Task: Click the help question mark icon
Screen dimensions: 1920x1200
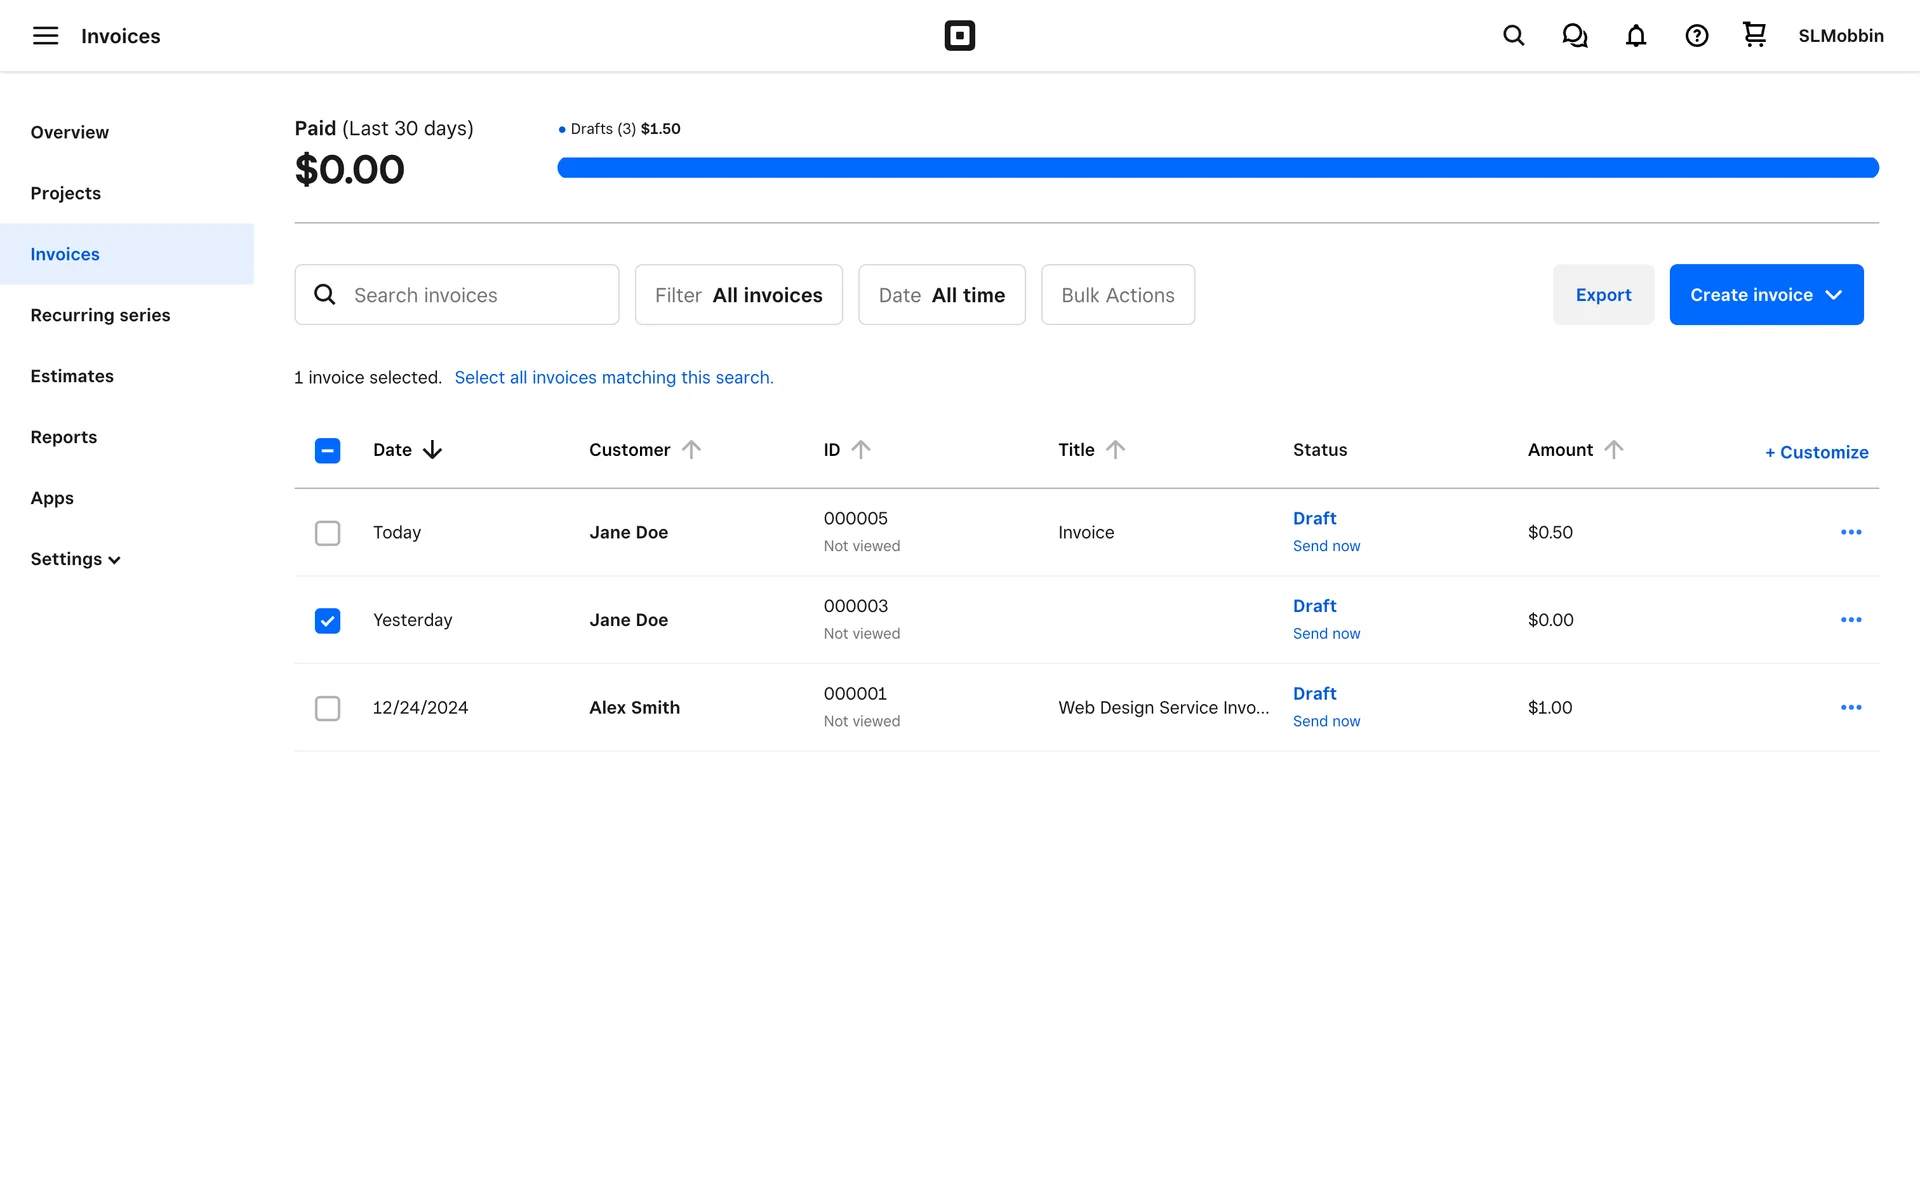Action: point(1696,36)
